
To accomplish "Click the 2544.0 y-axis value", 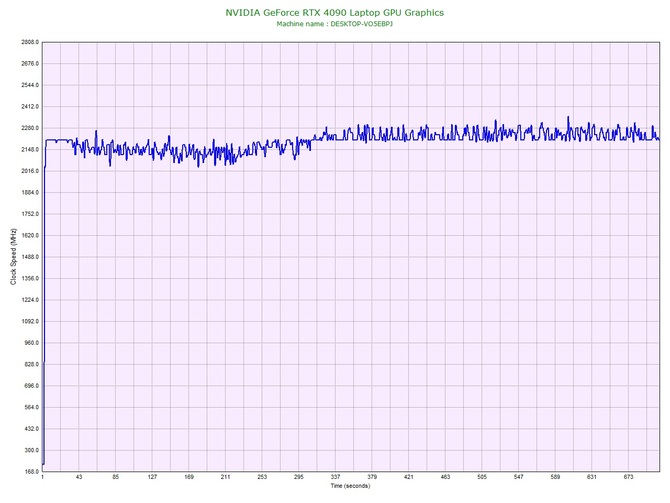I will (30, 85).
